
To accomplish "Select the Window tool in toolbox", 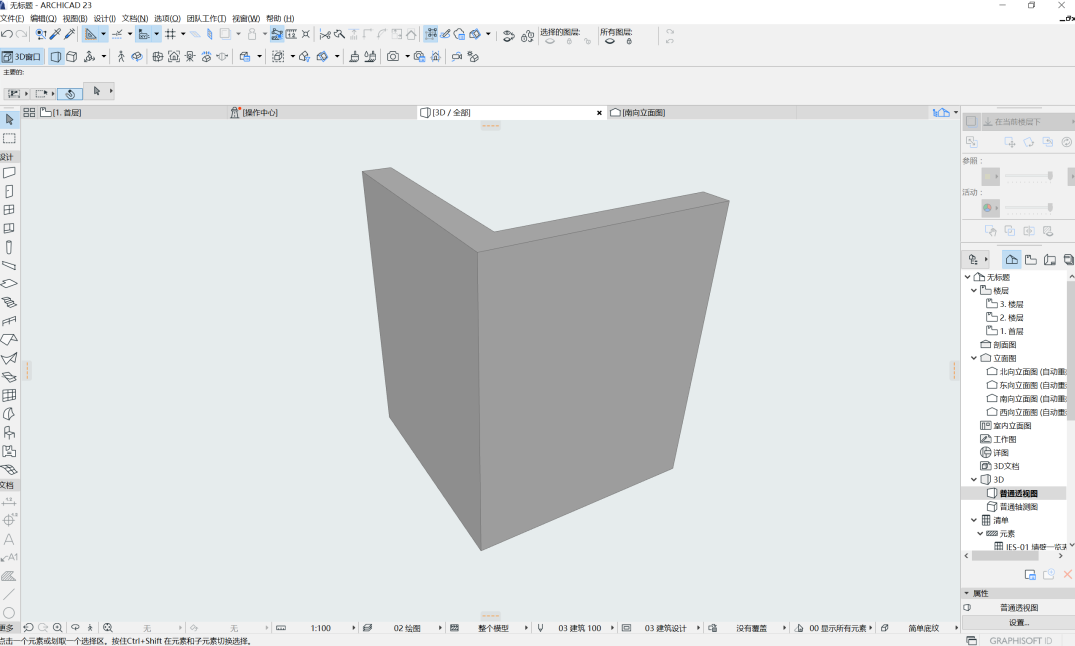I will pyautogui.click(x=9, y=210).
